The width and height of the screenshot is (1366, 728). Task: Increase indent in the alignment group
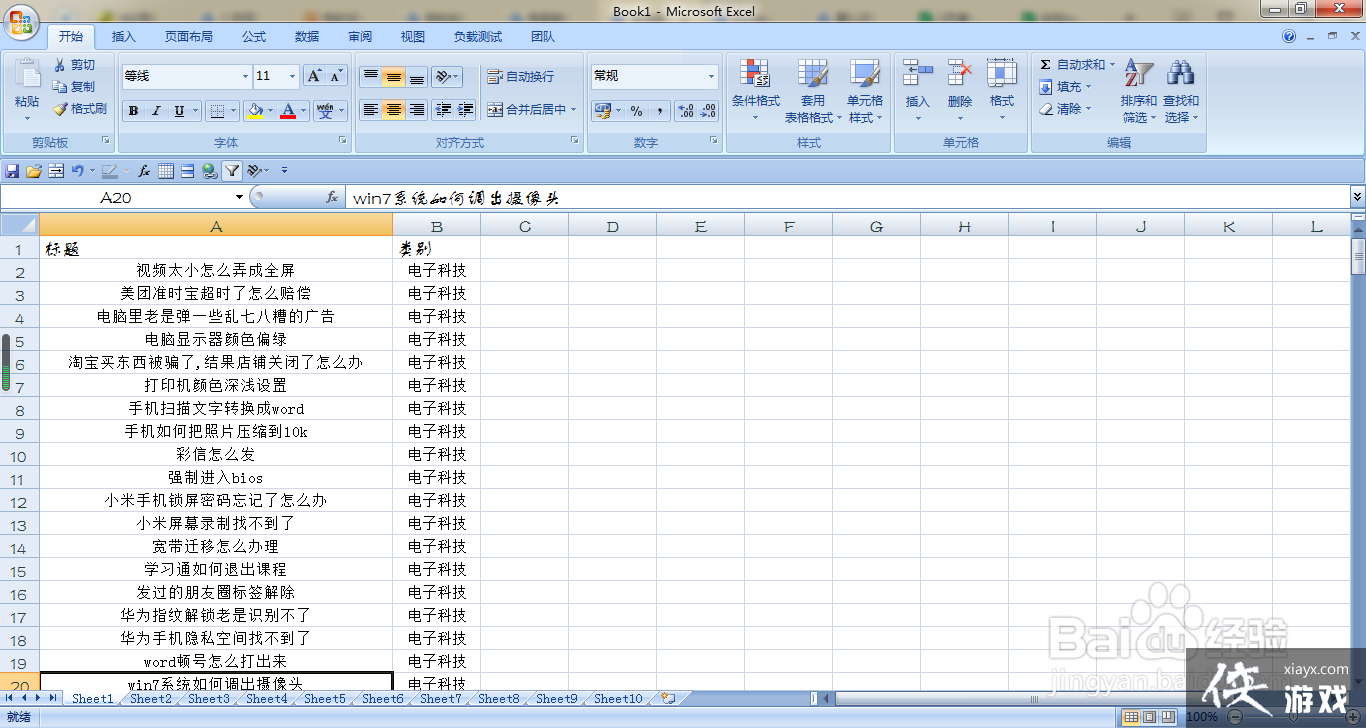click(465, 110)
